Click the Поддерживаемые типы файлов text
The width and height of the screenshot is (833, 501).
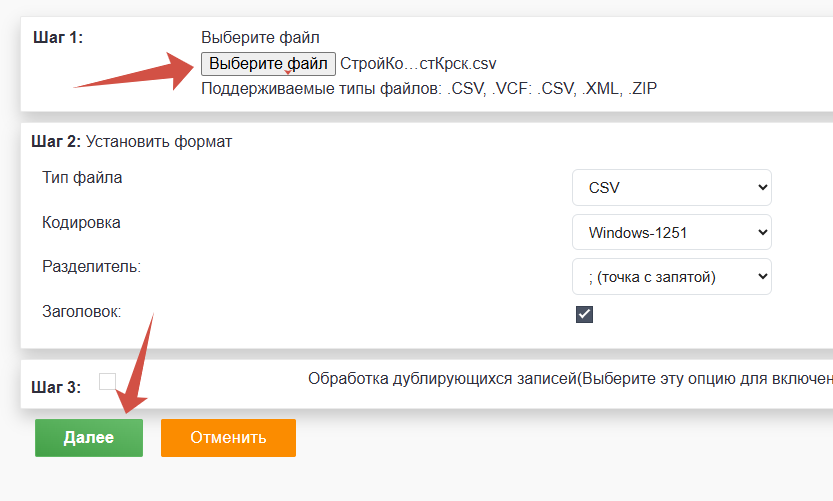tap(429, 89)
